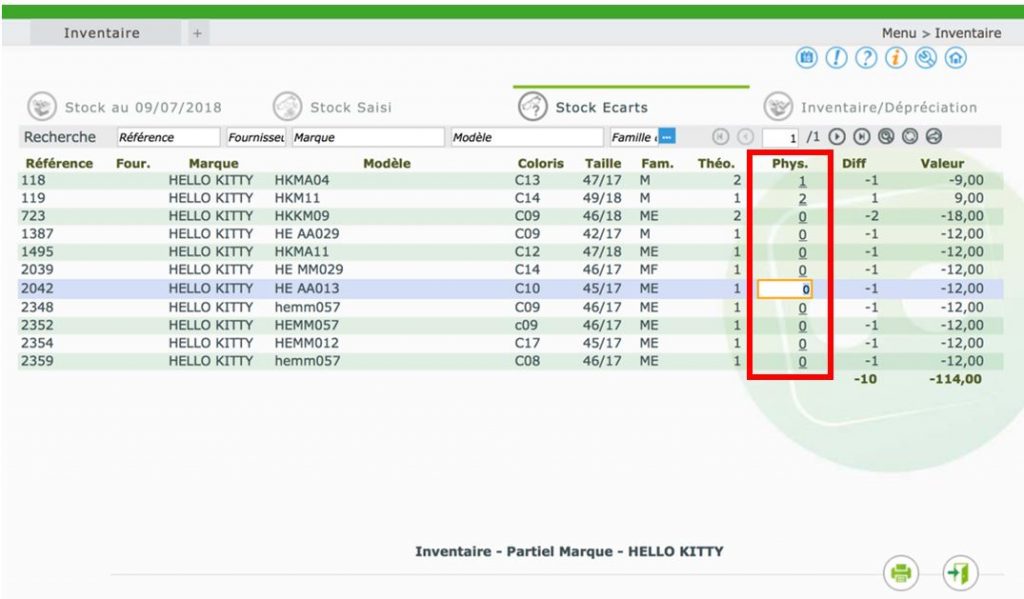Go to previous page of results
The height and width of the screenshot is (599, 1024).
click(x=745, y=137)
